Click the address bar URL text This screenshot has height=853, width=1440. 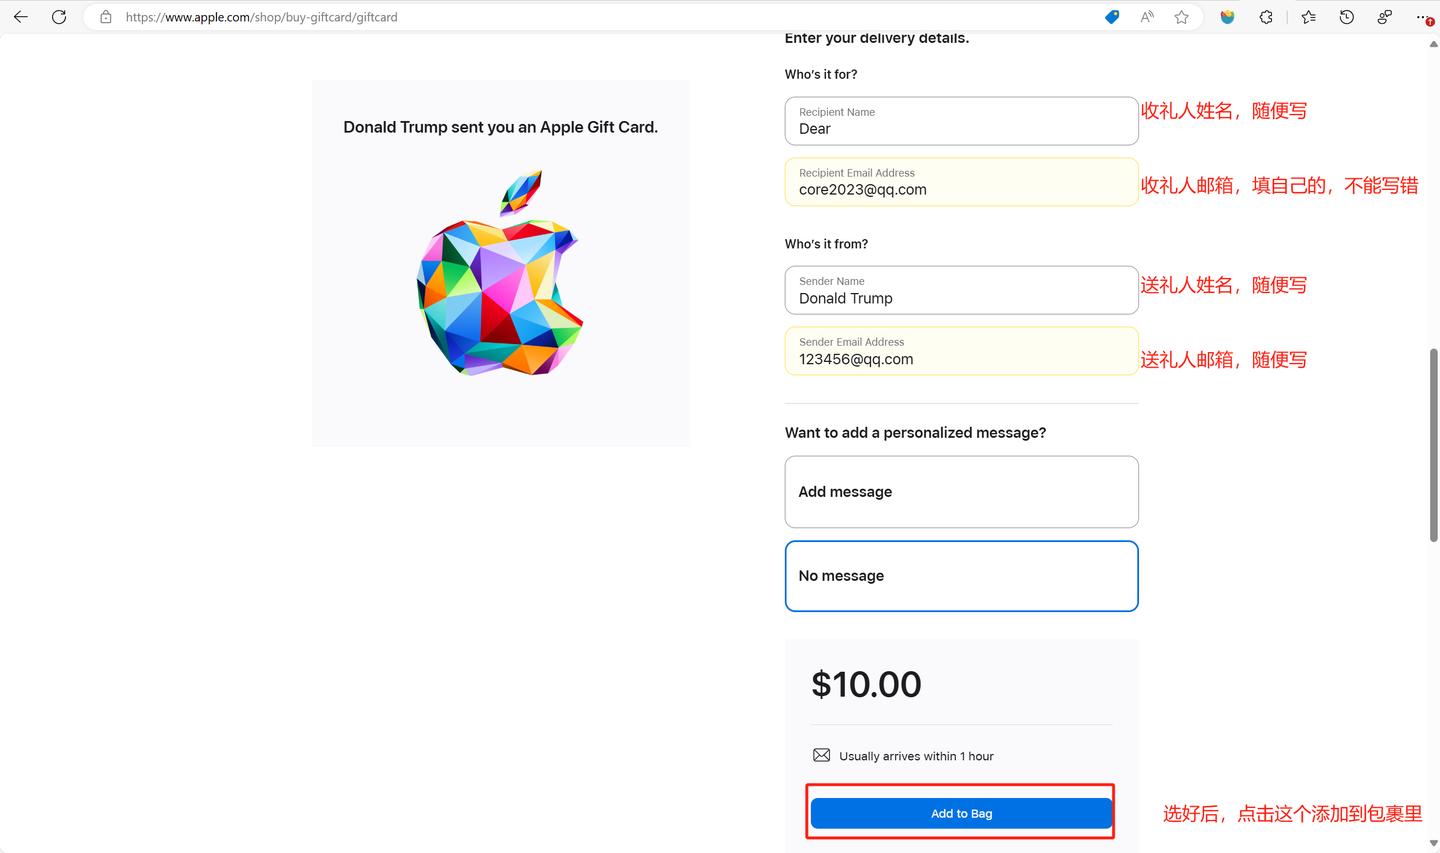point(261,17)
